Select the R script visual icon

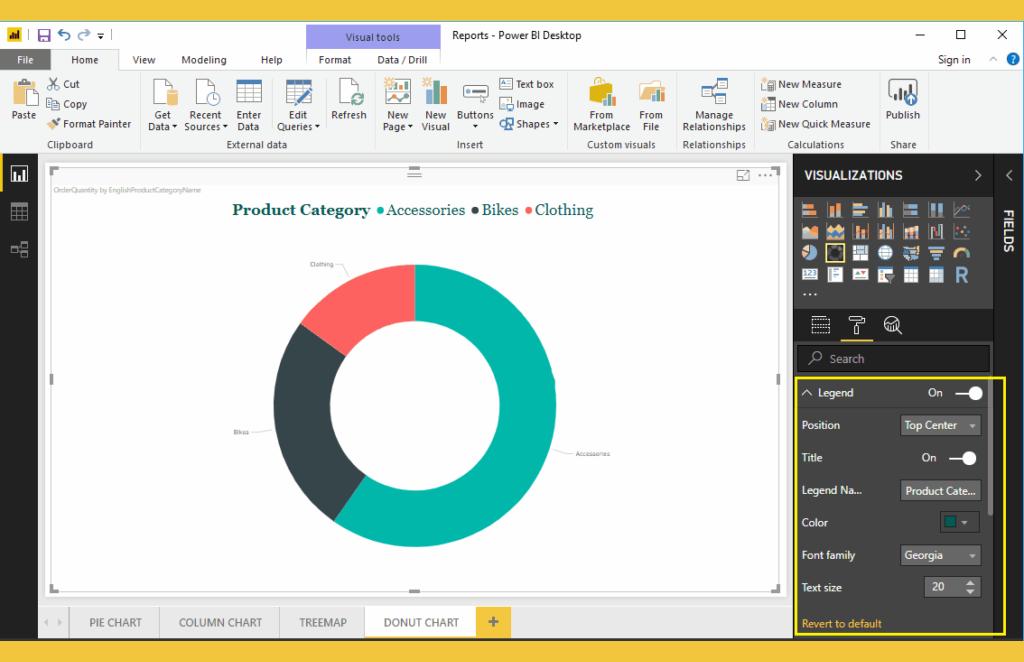[x=961, y=275]
